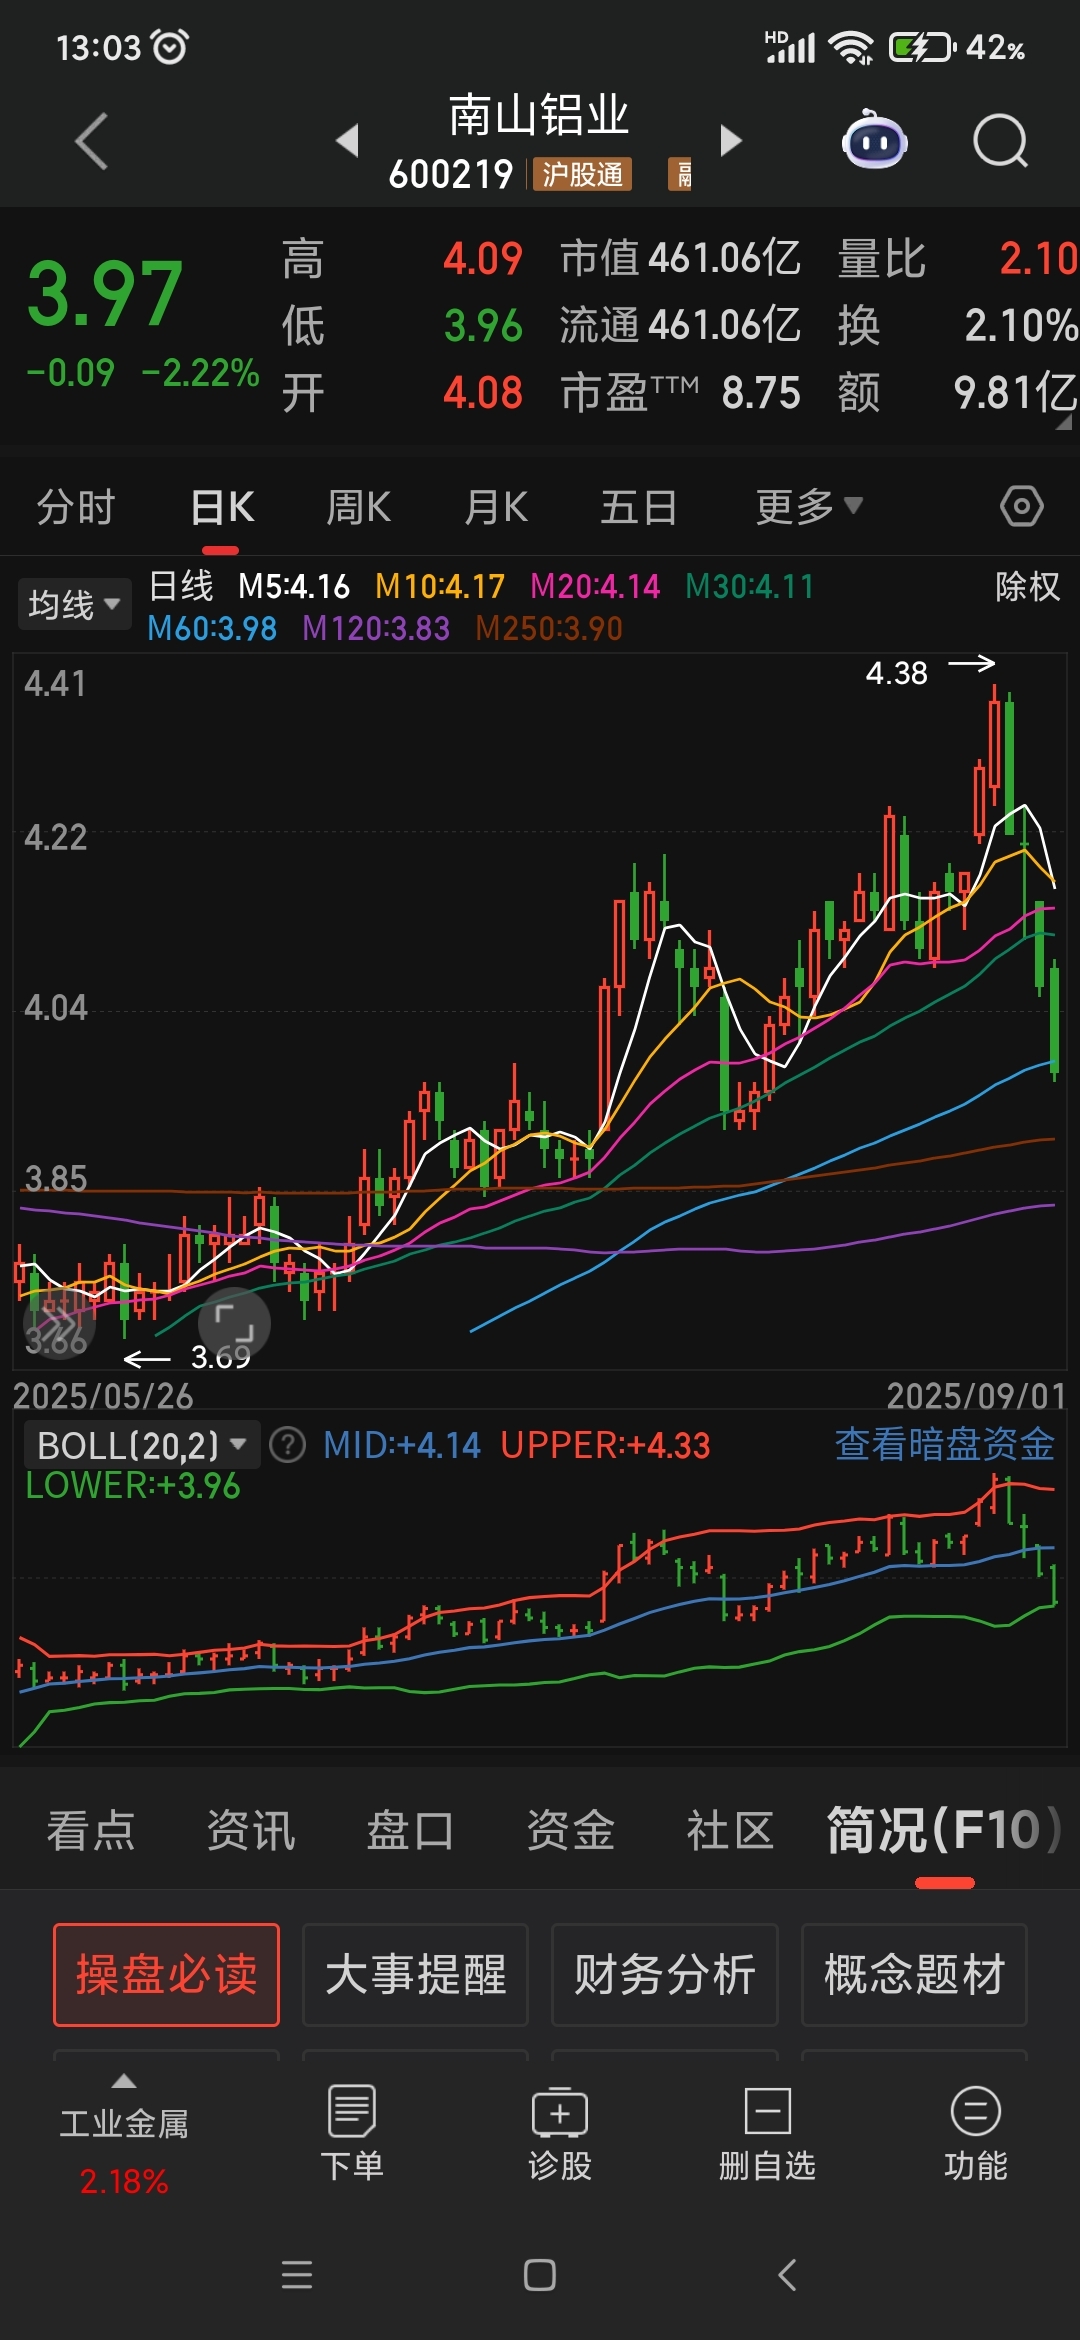The image size is (1080, 2340).
Task: Expand quote details corner triangle
Action: tap(1064, 423)
